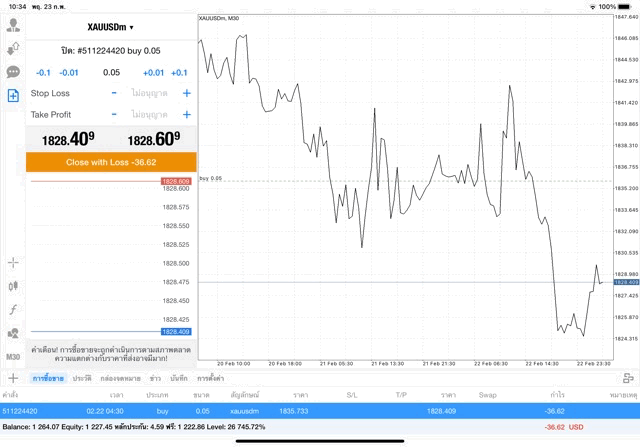This screenshot has height=447, width=640.
Task: Select the current price tag on chart axis
Action: (x=626, y=282)
